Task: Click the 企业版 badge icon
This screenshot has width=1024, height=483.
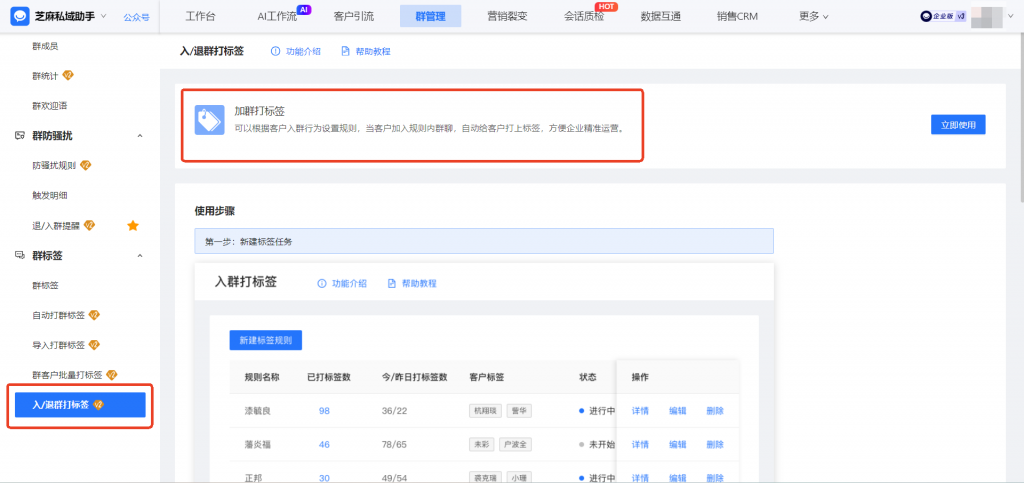Action: [943, 17]
